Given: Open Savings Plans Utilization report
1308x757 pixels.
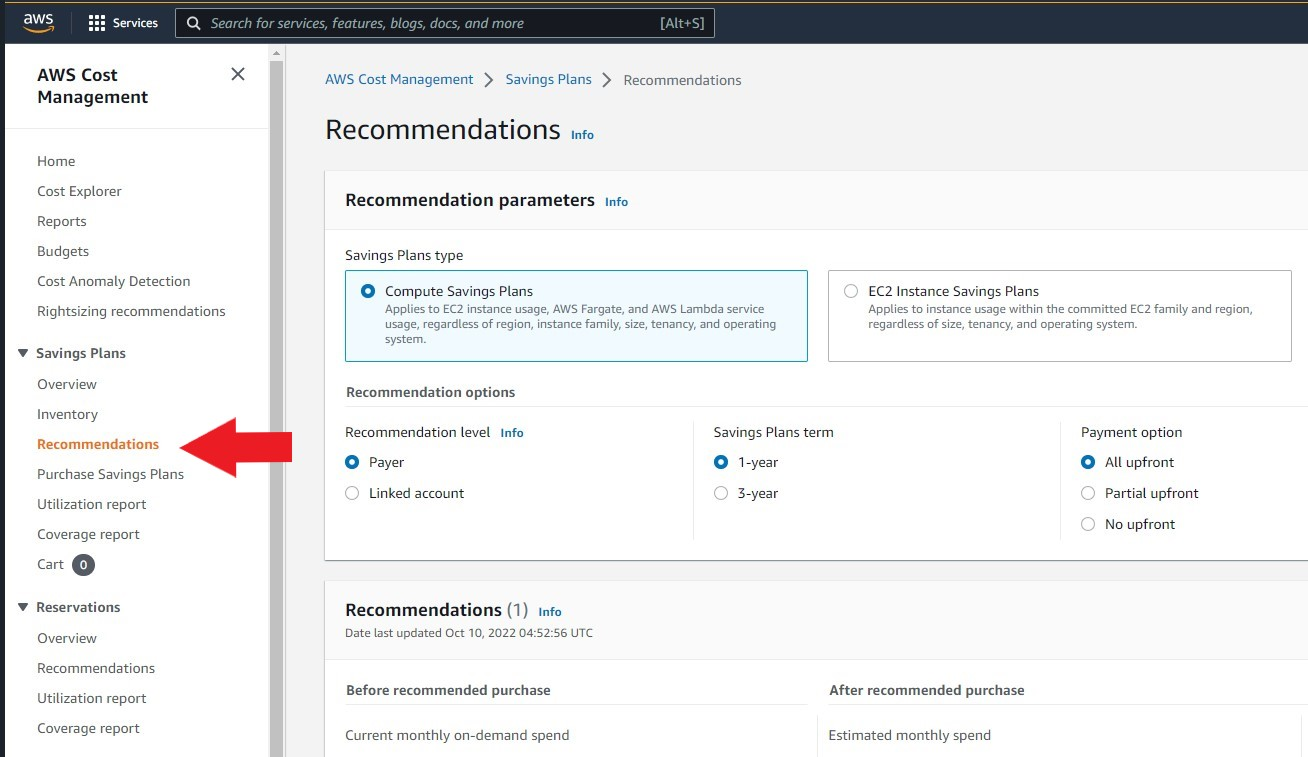Looking at the screenshot, I should pos(92,504).
